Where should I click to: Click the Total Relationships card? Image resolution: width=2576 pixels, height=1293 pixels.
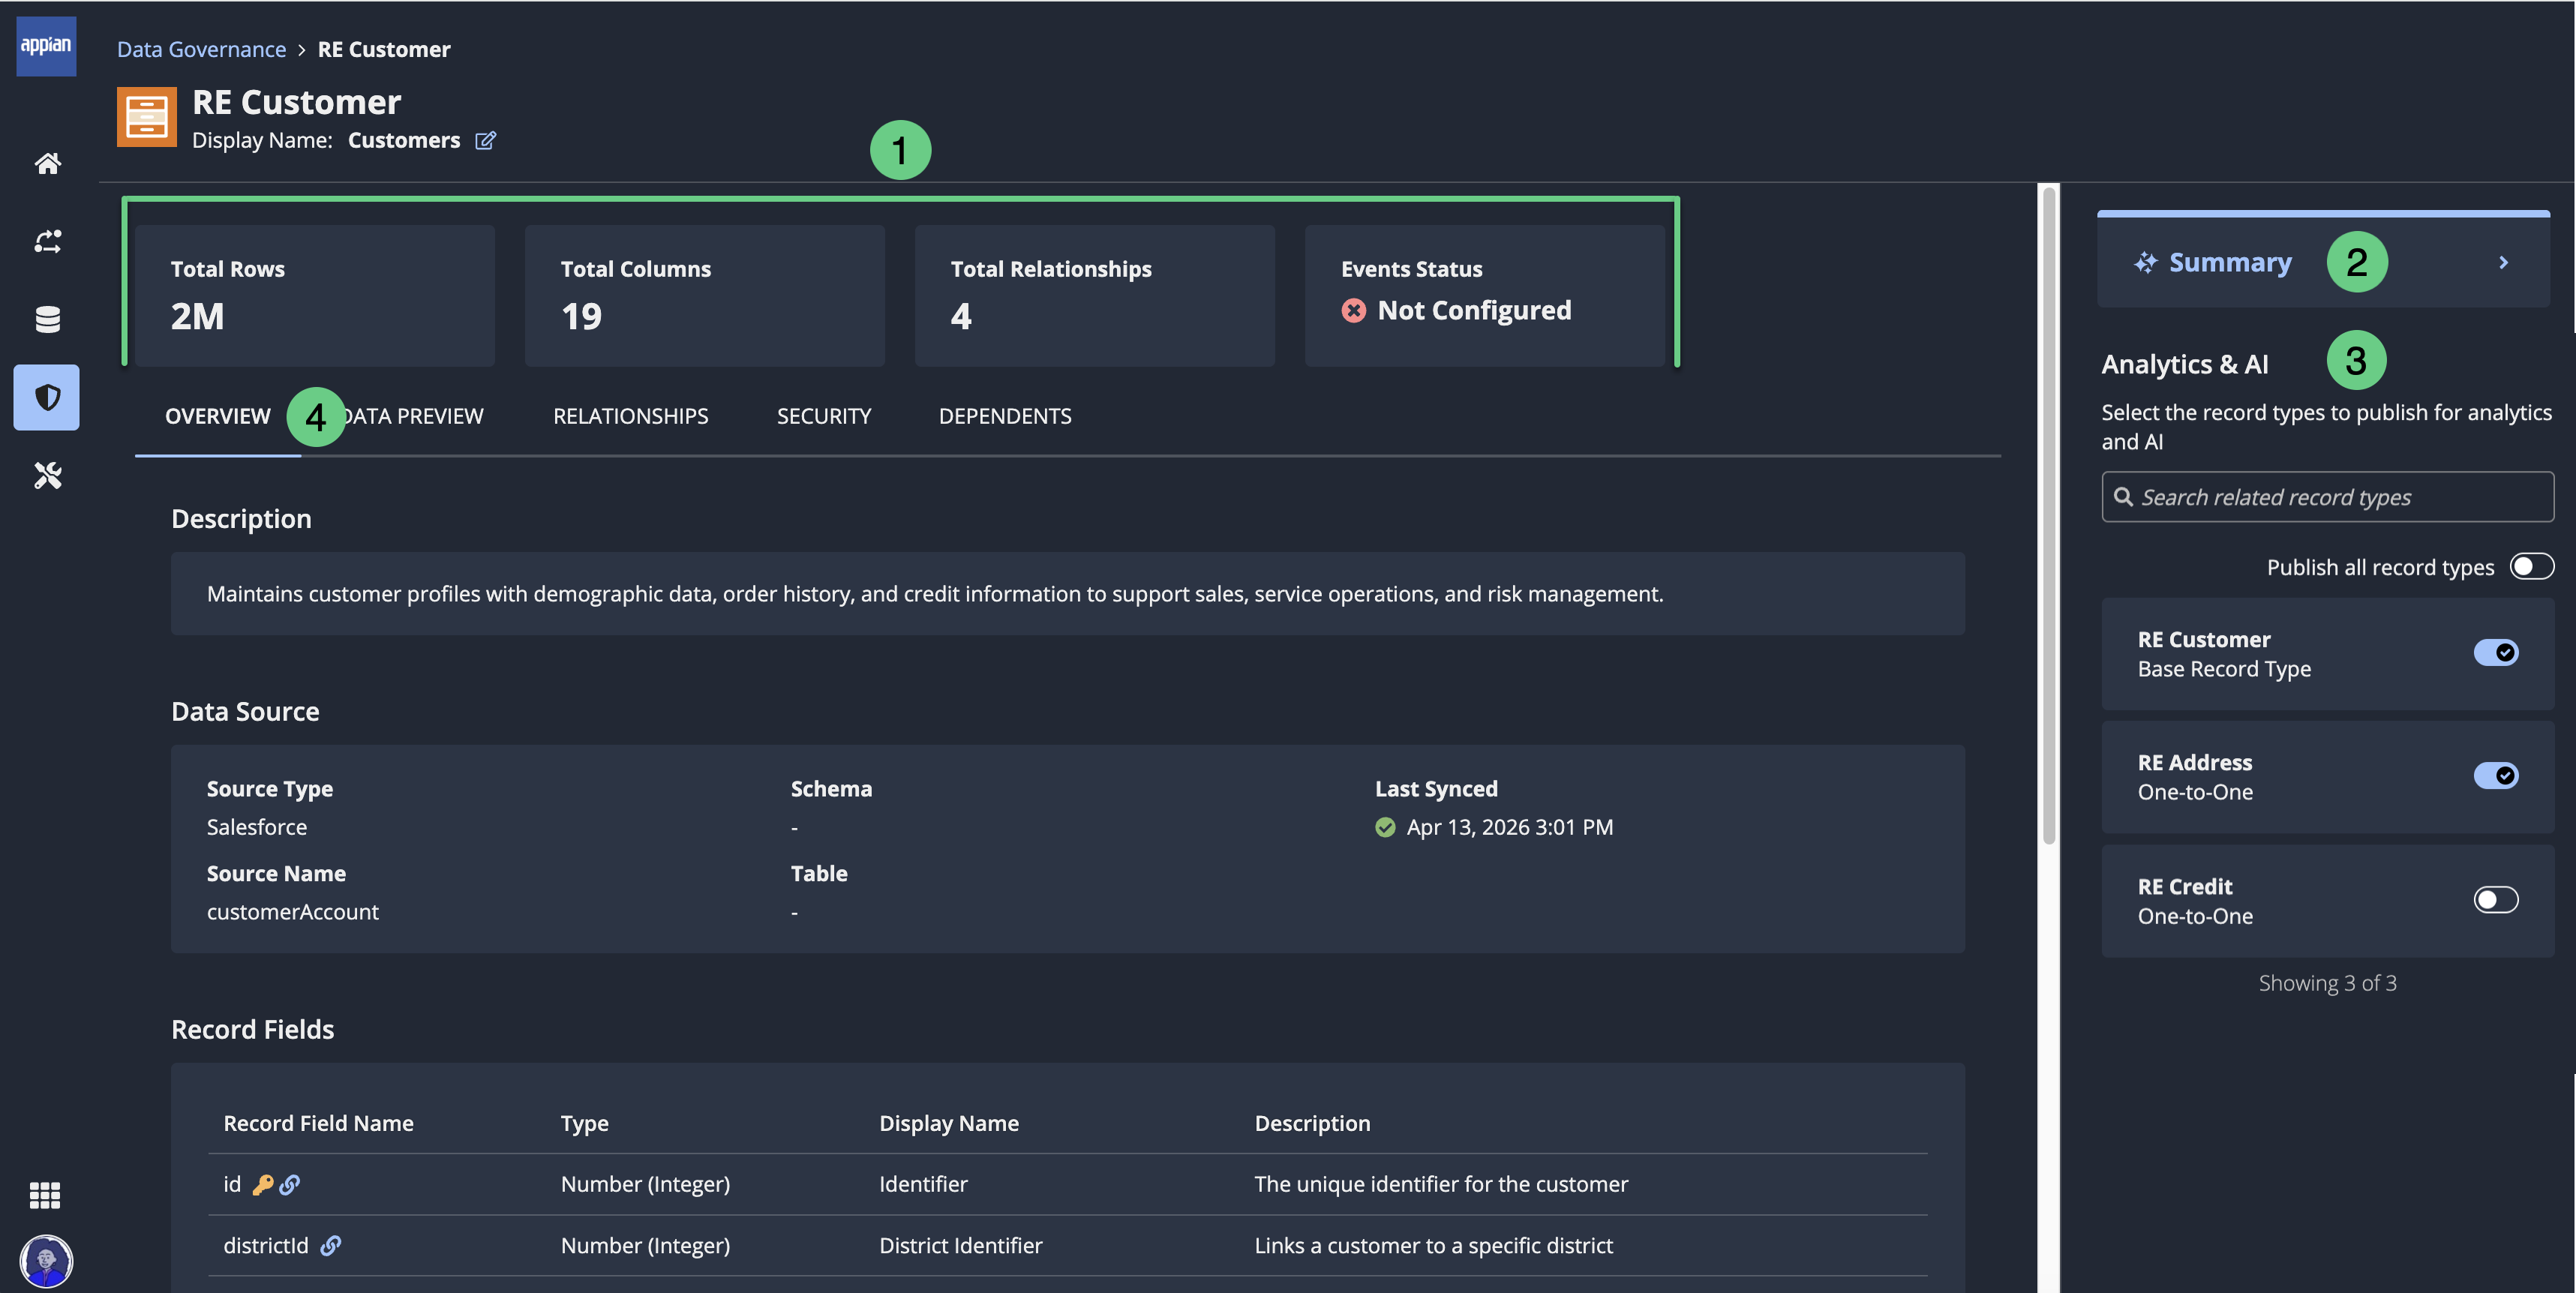click(x=1095, y=295)
